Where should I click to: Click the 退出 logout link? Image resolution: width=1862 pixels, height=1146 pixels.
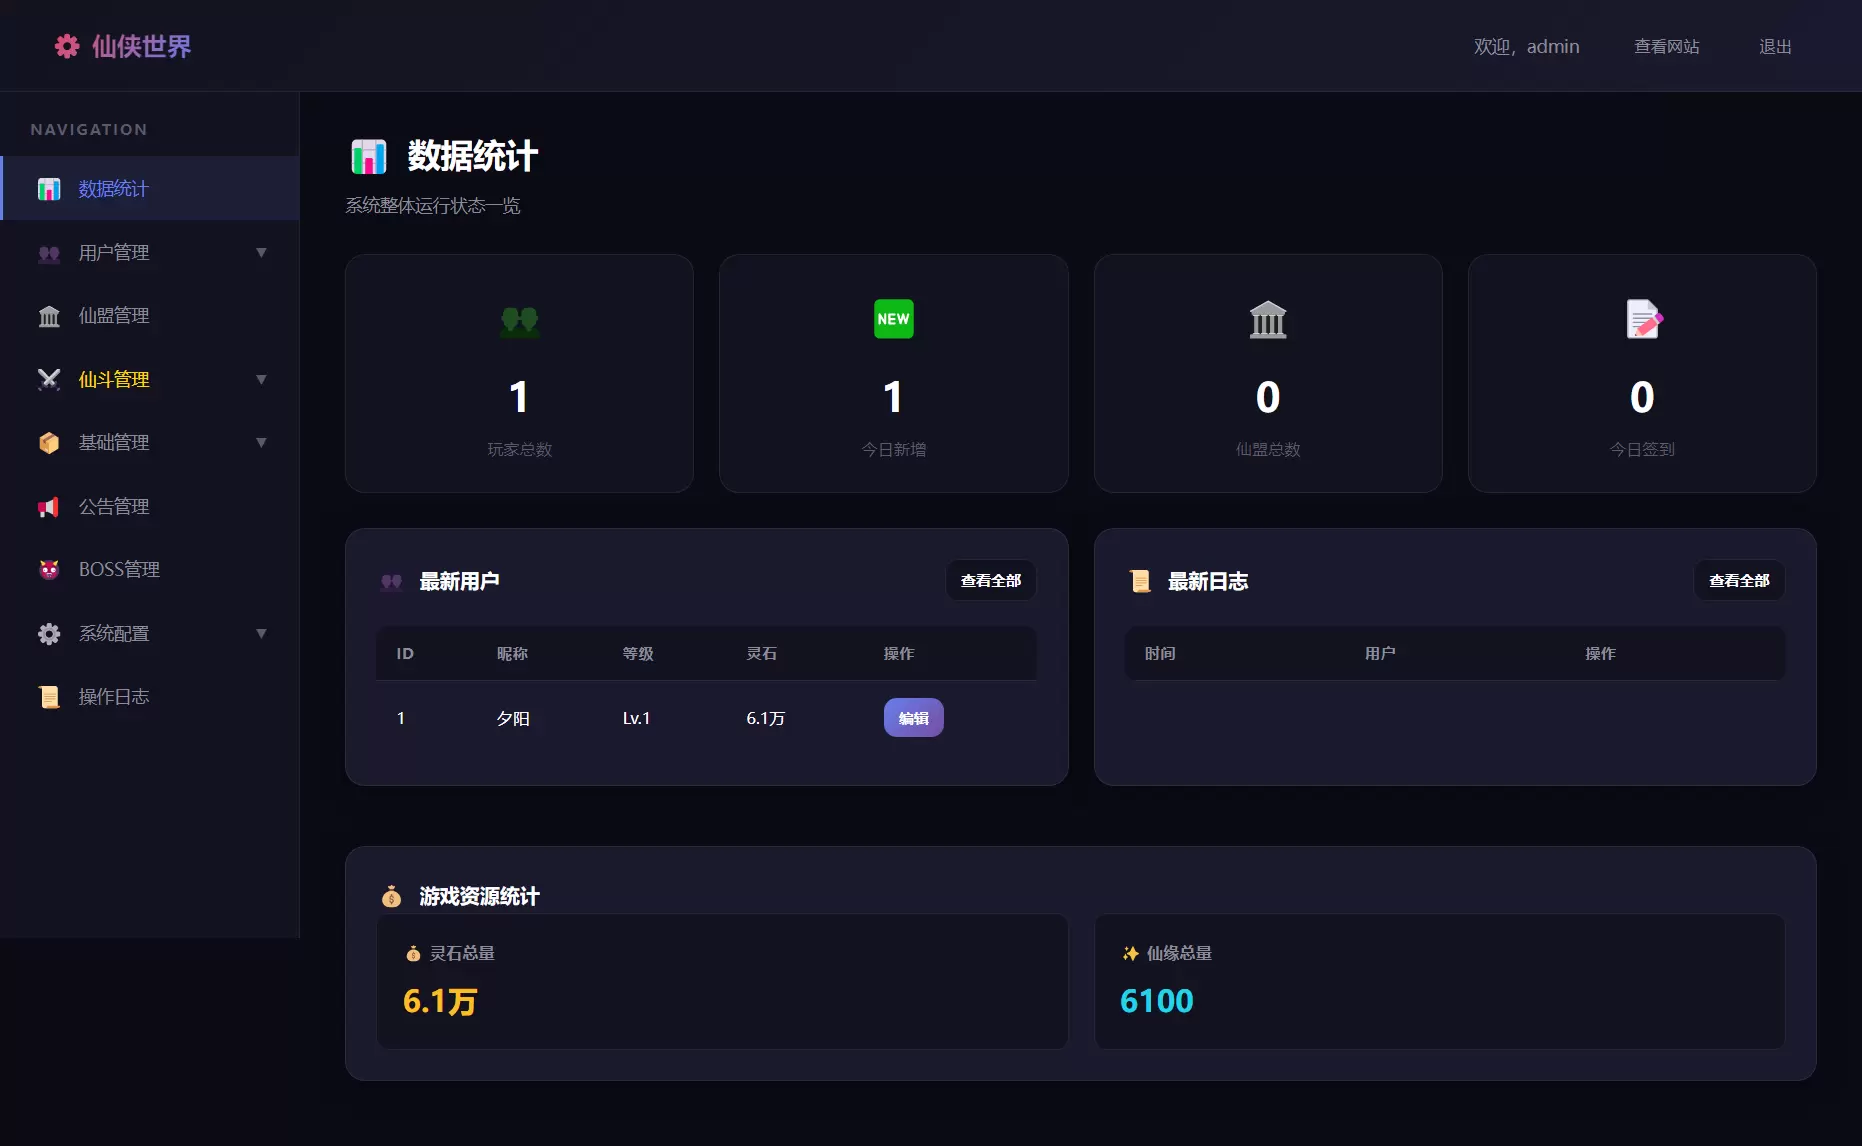pyautogui.click(x=1775, y=47)
